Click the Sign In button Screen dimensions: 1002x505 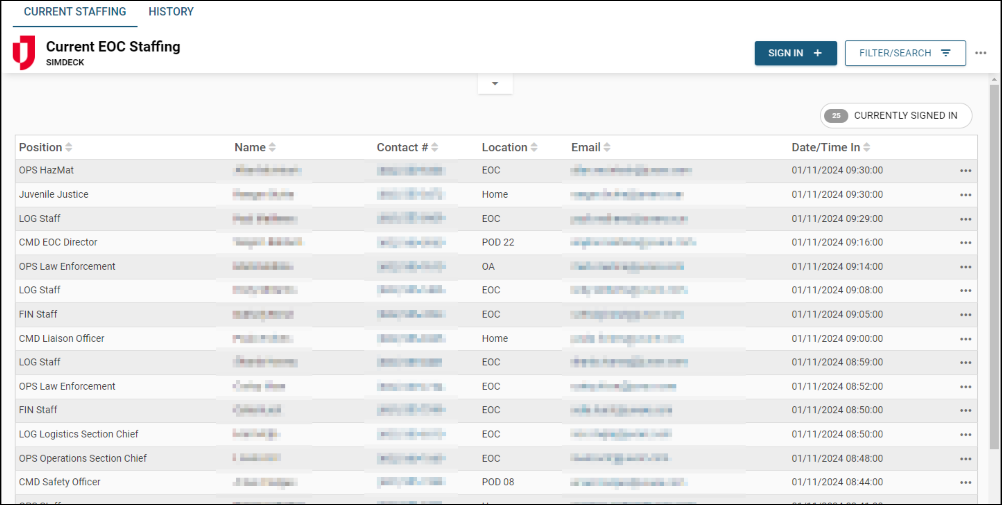click(x=795, y=53)
